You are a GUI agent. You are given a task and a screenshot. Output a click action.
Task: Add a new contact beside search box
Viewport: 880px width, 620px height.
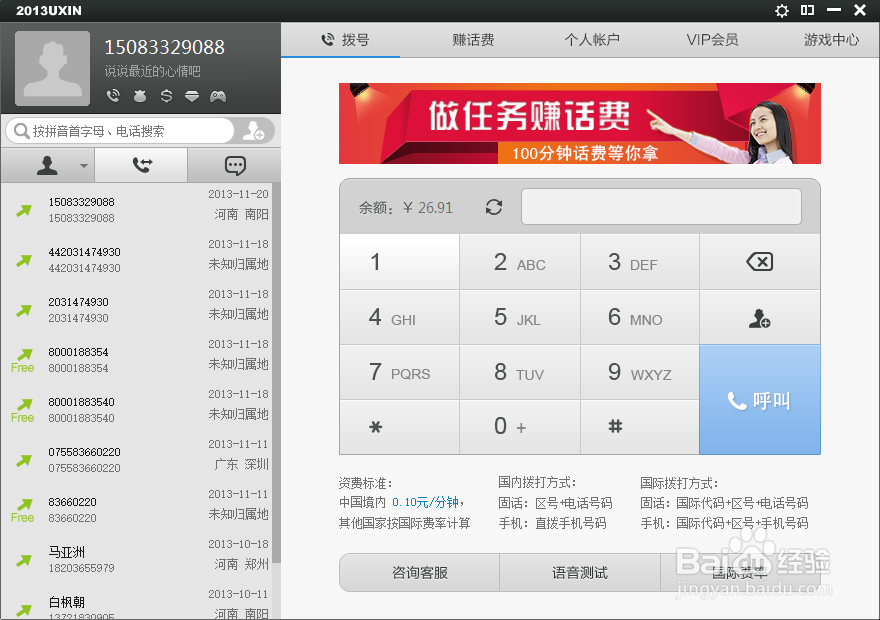pos(254,131)
